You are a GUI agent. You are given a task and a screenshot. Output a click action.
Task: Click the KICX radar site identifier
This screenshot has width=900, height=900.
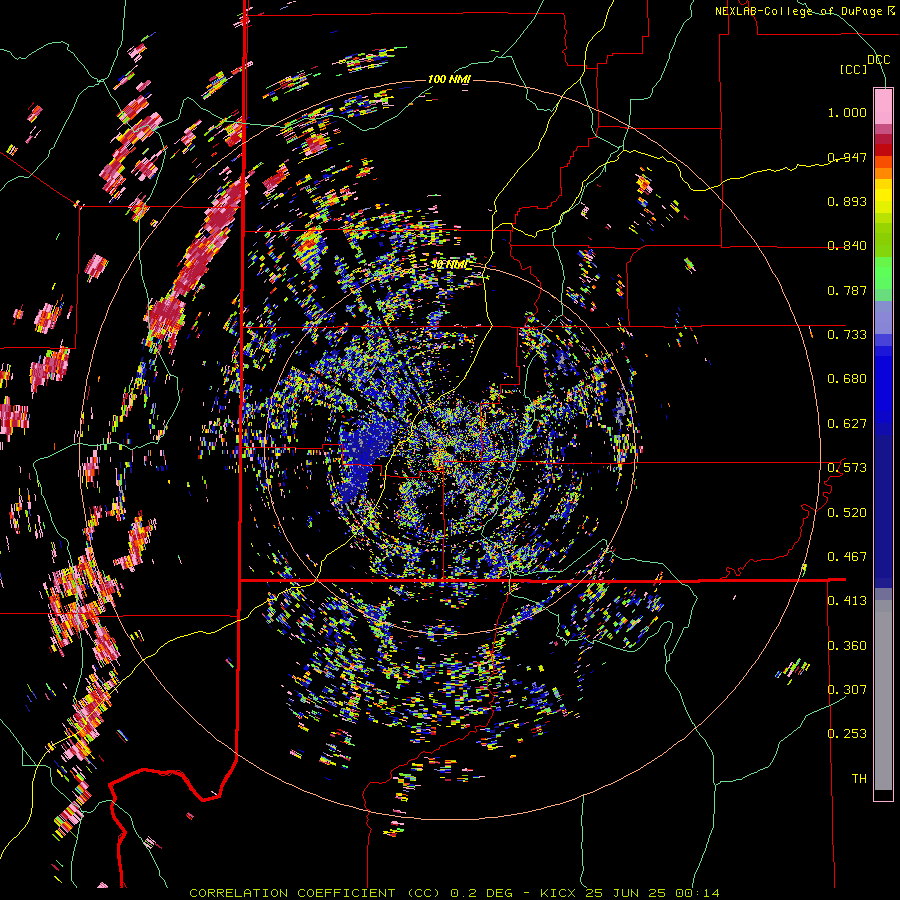(x=559, y=893)
